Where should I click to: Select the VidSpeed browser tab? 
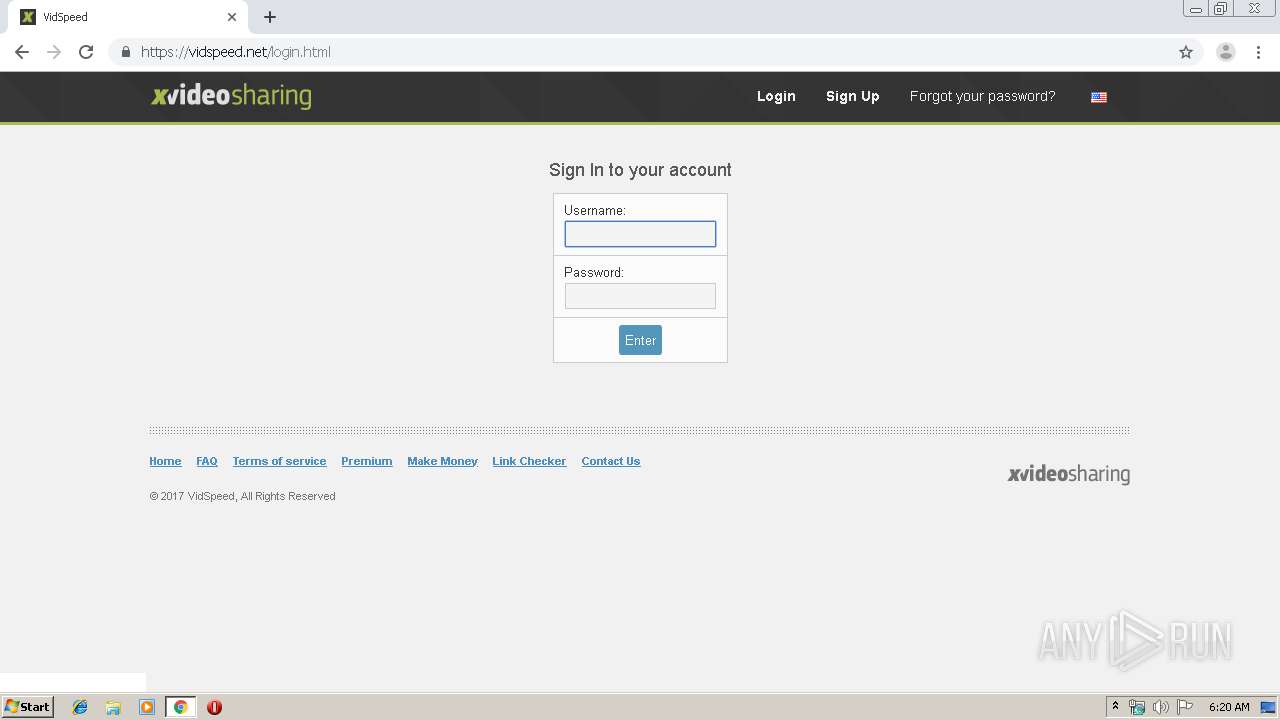[128, 17]
